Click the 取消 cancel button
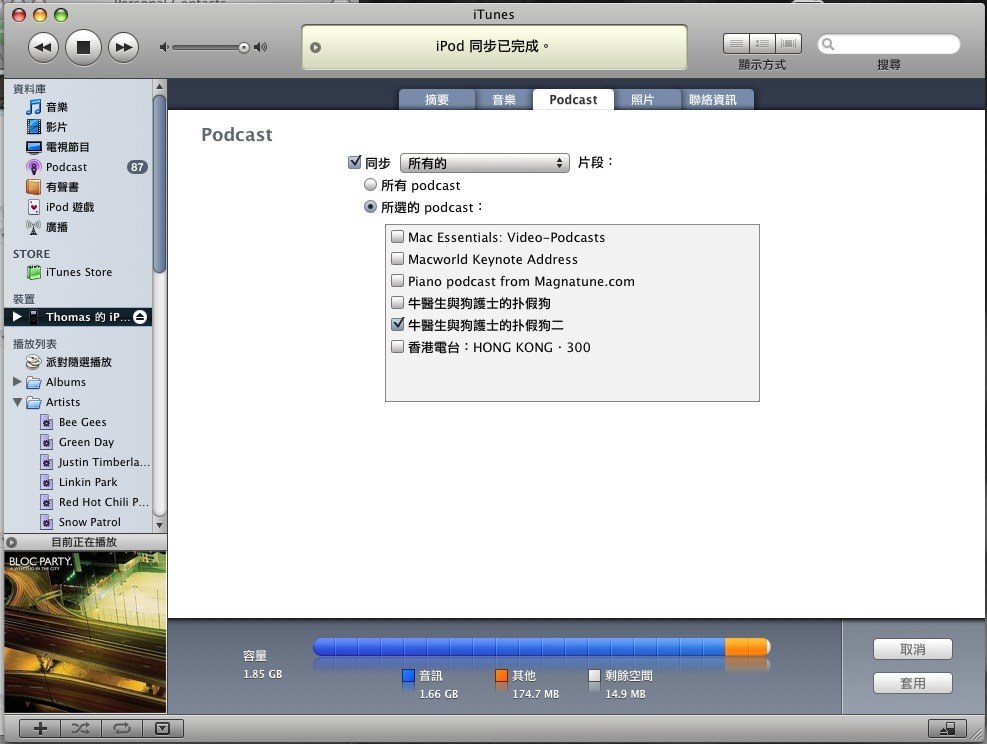The image size is (987, 744). coord(913,649)
